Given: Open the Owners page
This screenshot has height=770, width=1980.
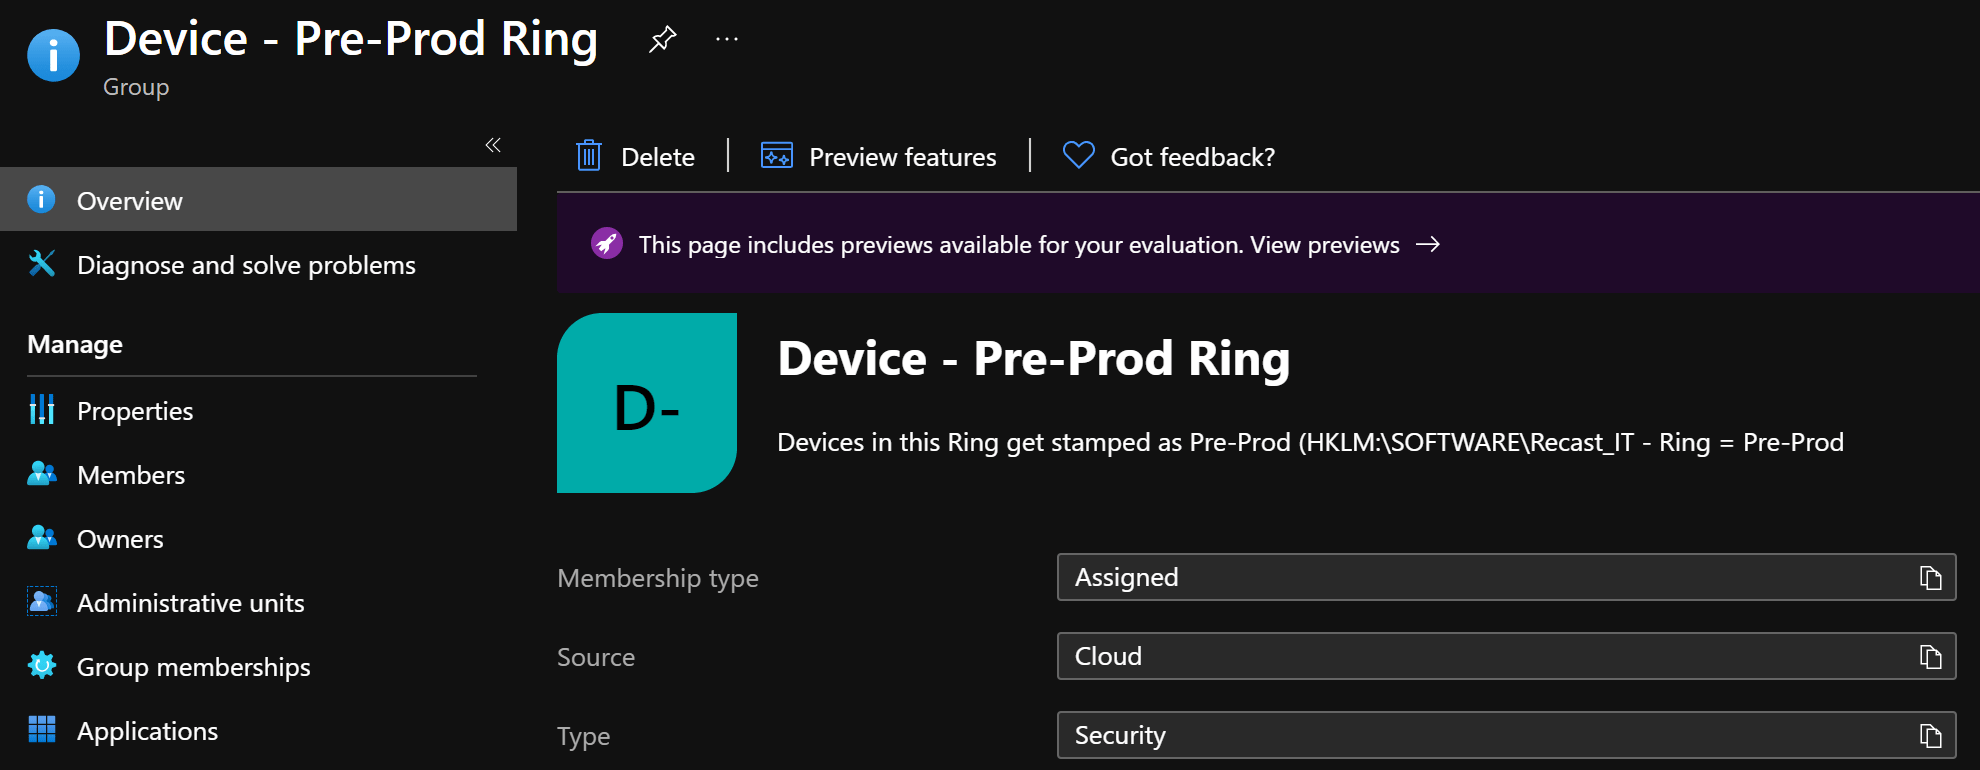Looking at the screenshot, I should (x=120, y=539).
